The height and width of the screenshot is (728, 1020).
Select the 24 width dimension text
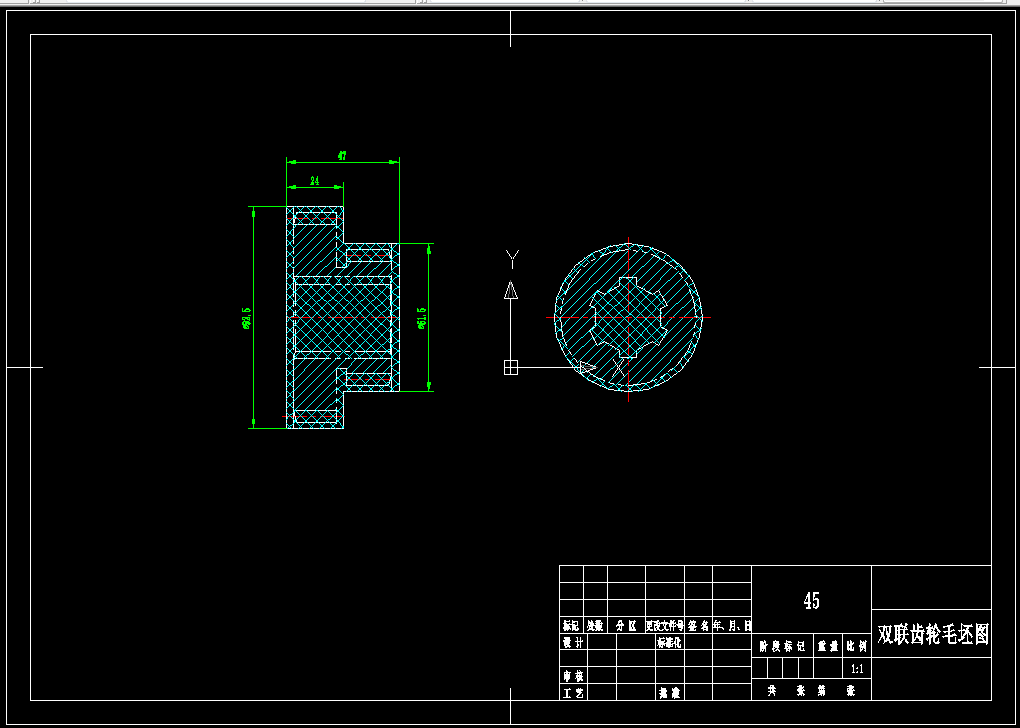[315, 181]
